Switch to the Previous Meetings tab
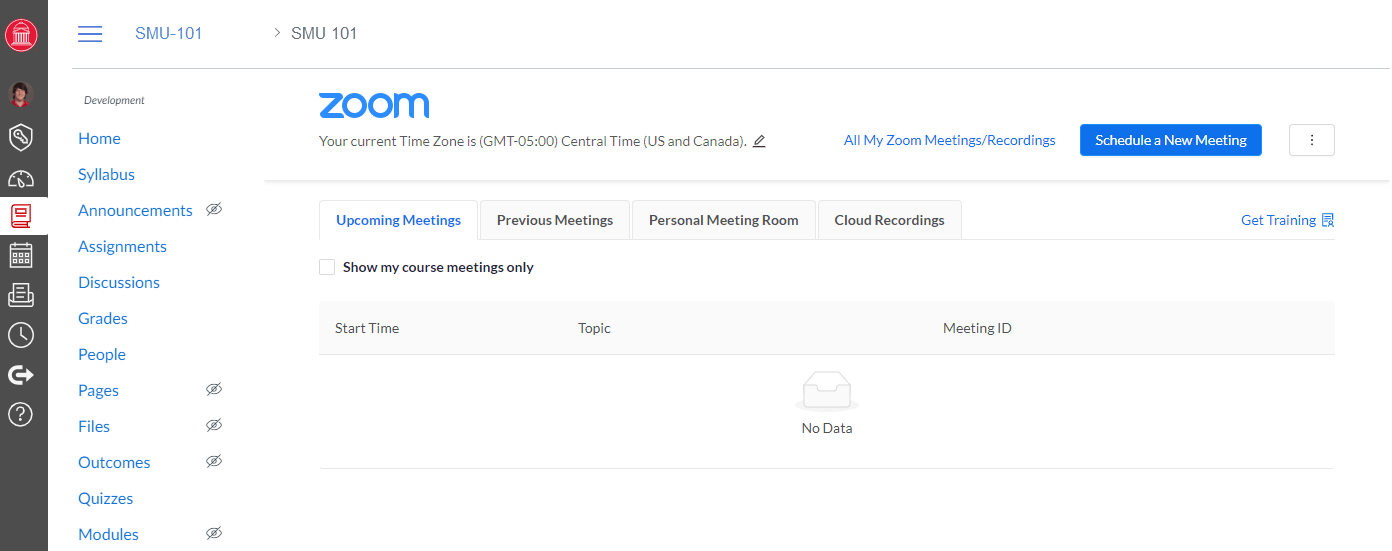The height and width of the screenshot is (551, 1392). click(555, 220)
